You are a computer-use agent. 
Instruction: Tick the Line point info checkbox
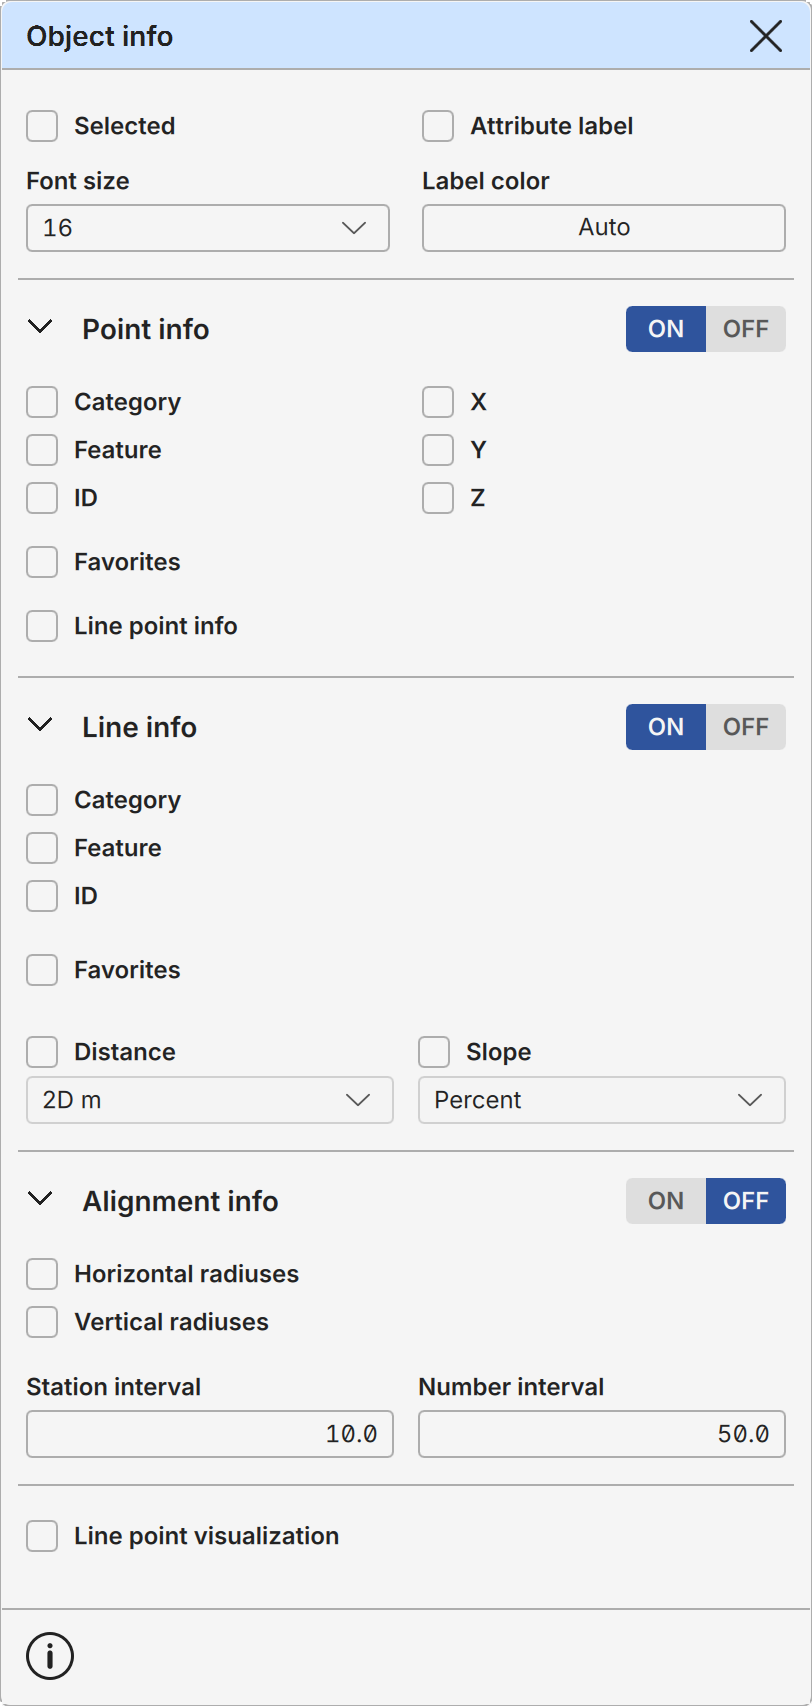tap(42, 626)
